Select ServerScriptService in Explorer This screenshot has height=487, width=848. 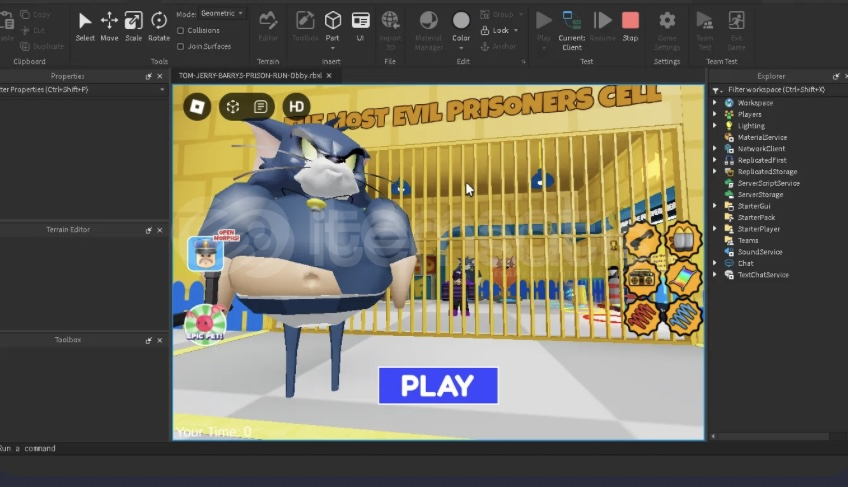[768, 183]
